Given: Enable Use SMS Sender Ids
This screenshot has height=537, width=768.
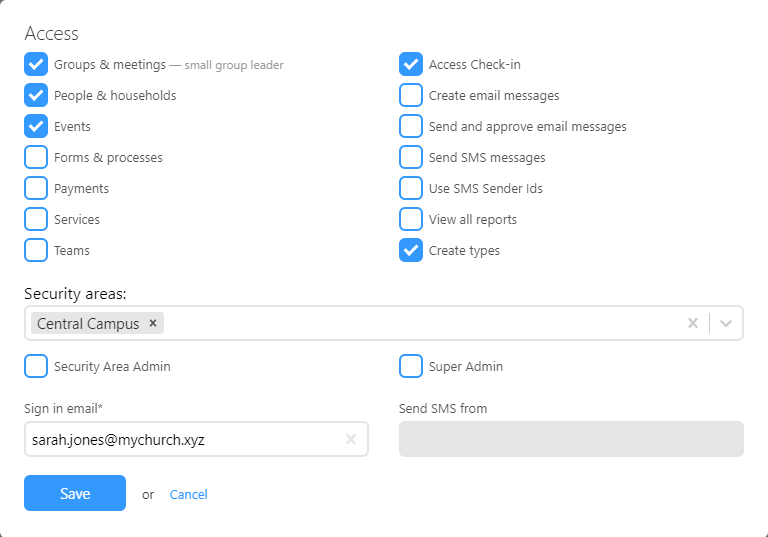Looking at the screenshot, I should pyautogui.click(x=410, y=188).
